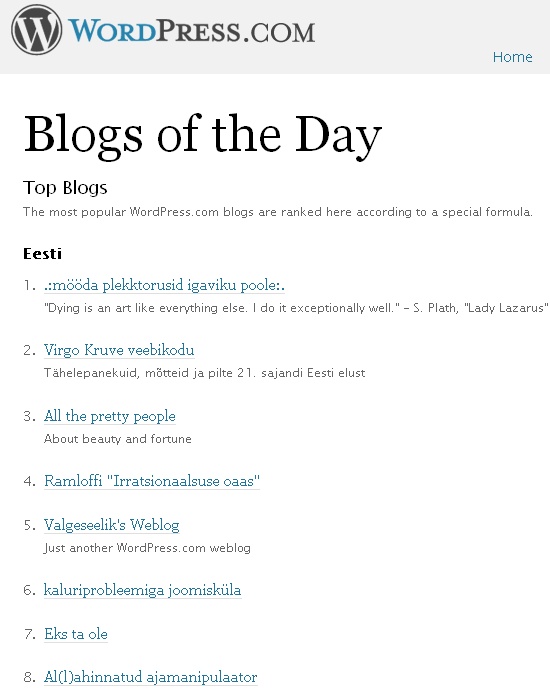Click 'Just another WordPress.com weblog' text

[x=147, y=548]
